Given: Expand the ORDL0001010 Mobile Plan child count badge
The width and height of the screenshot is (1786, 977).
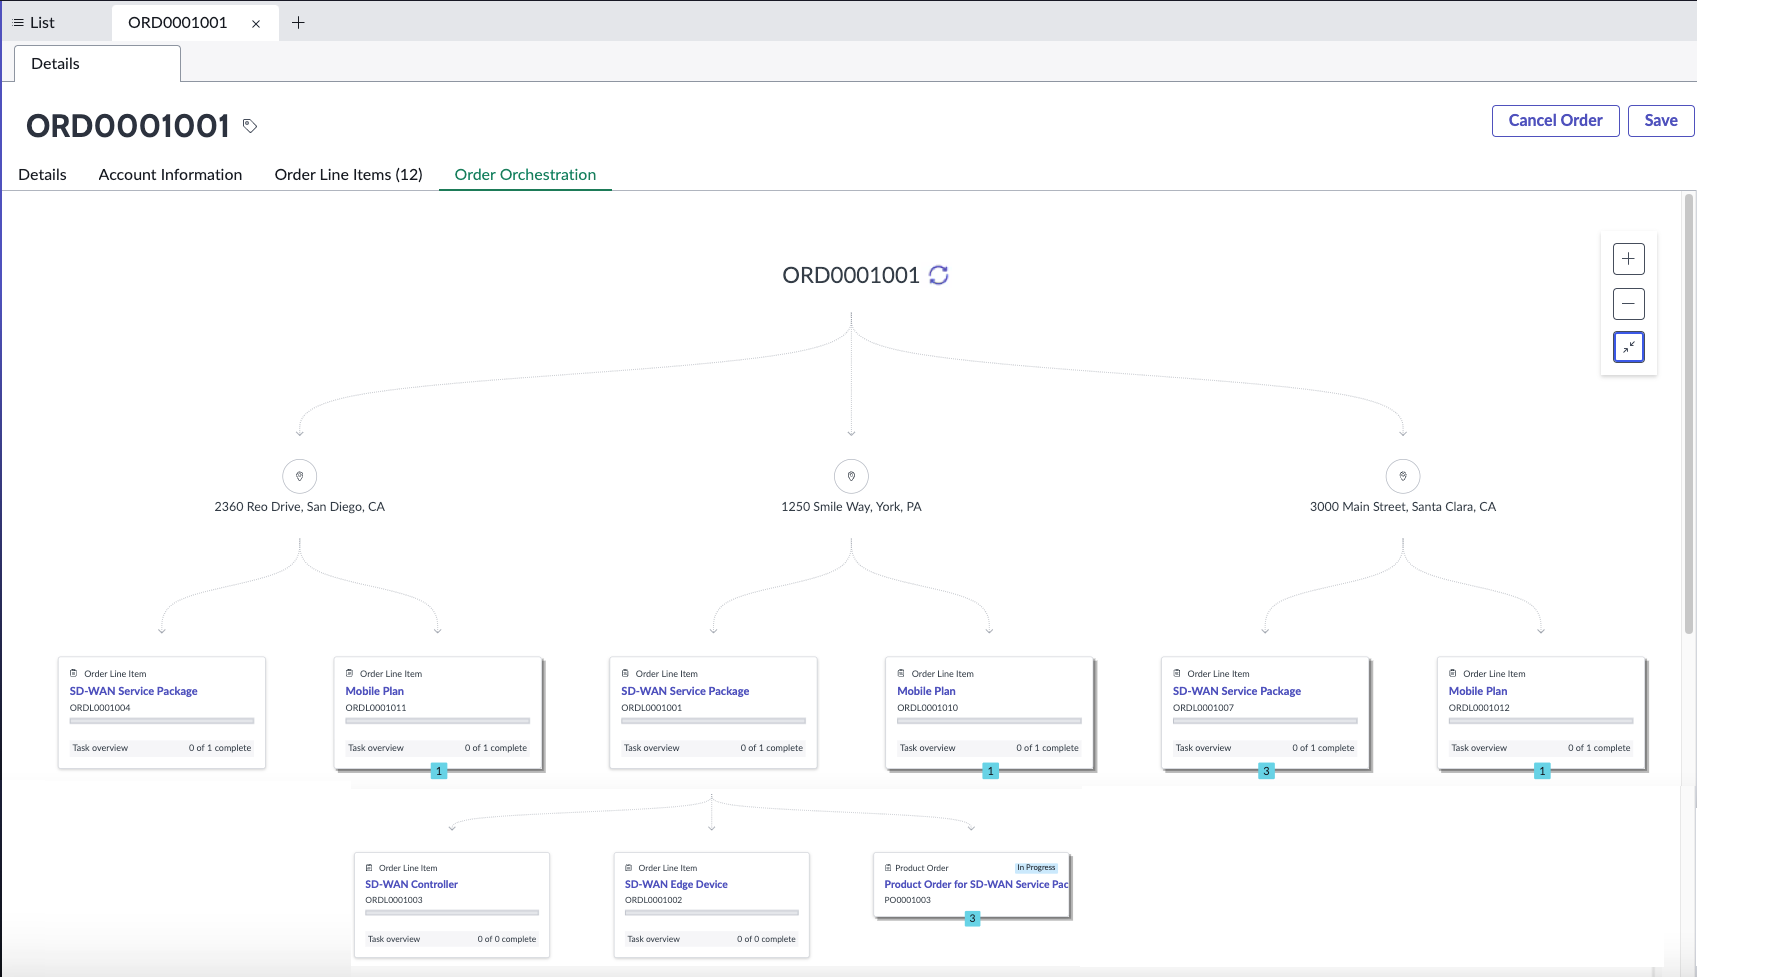Looking at the screenshot, I should click(991, 771).
